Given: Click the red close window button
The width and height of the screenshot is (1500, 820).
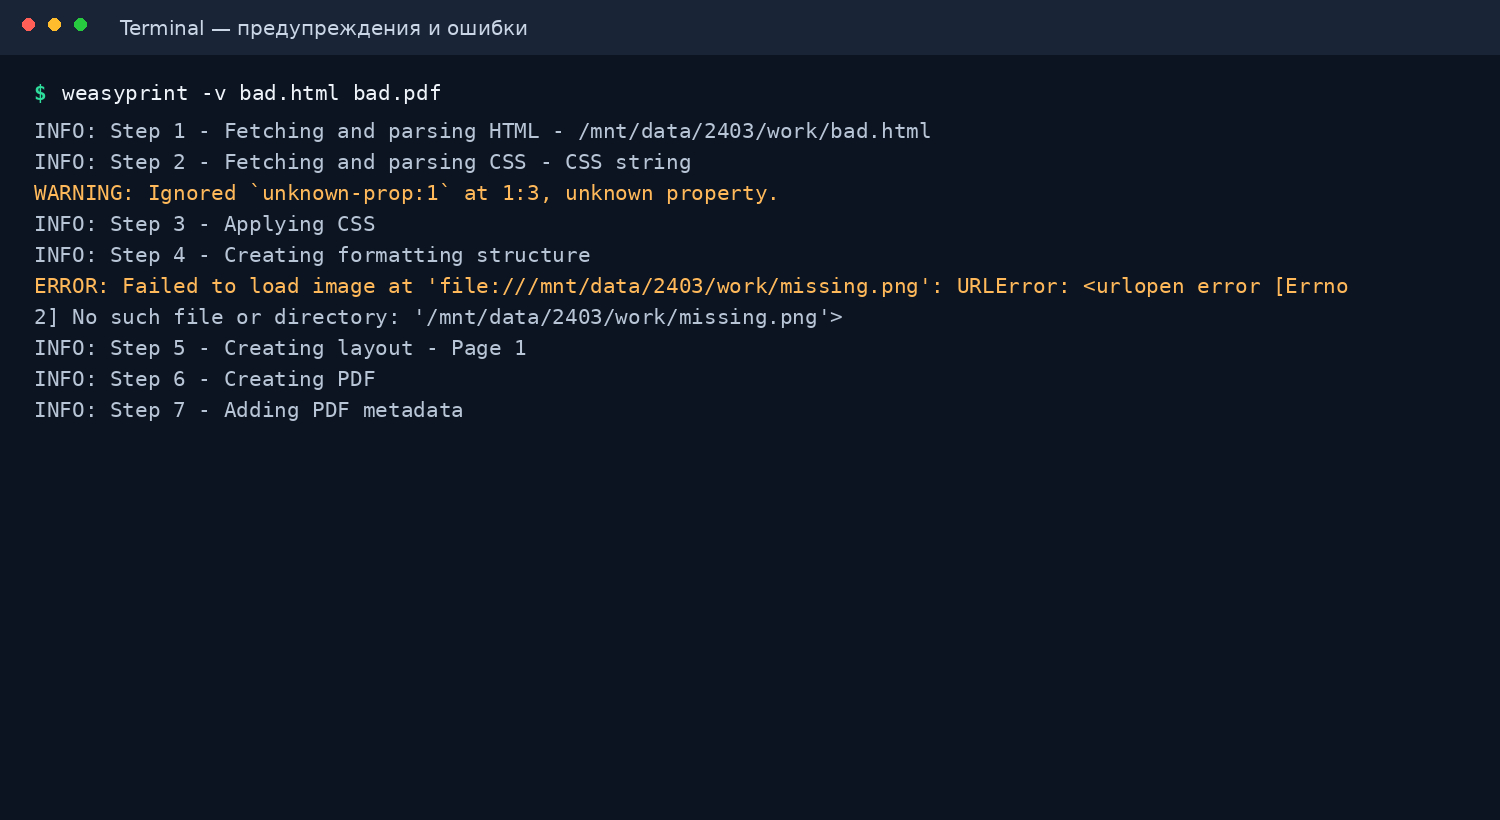Looking at the screenshot, I should click(x=28, y=25).
